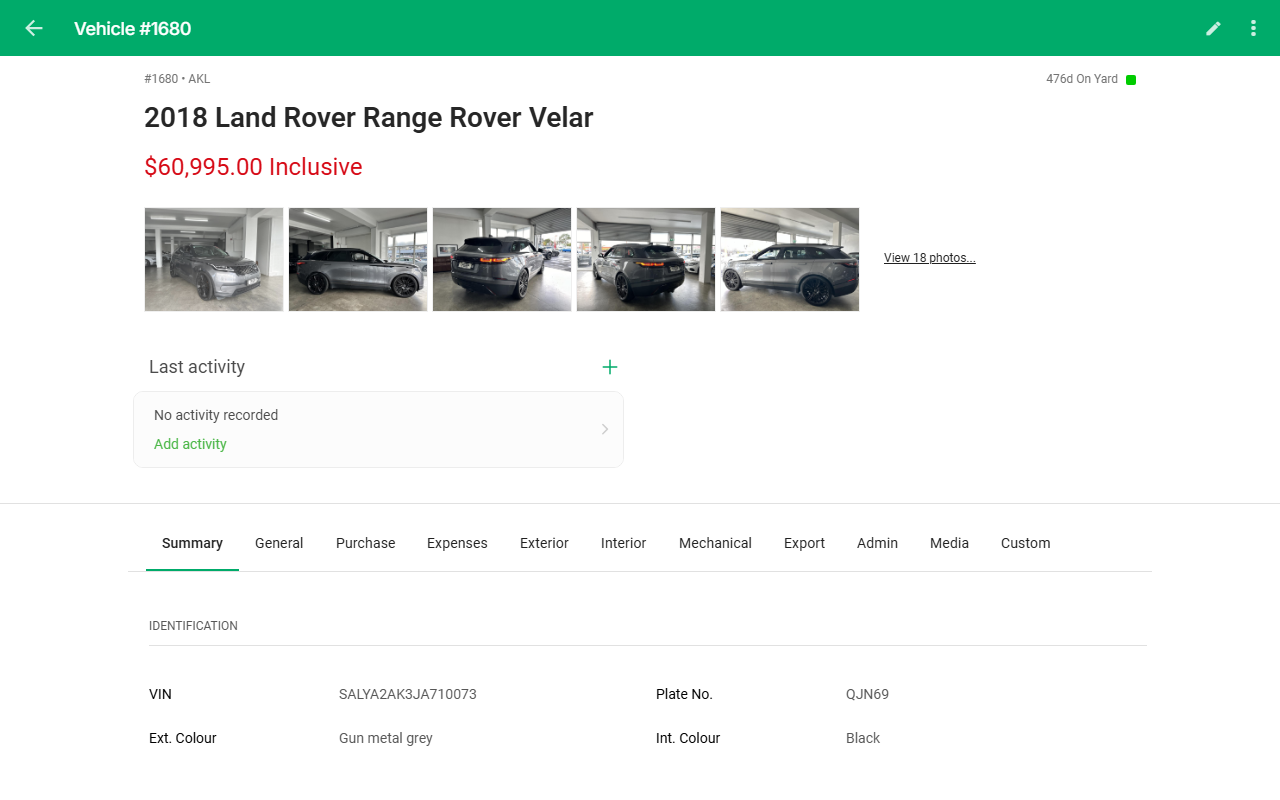Image resolution: width=1280 pixels, height=800 pixels.
Task: Click the No activity recorded message
Action: coord(216,415)
